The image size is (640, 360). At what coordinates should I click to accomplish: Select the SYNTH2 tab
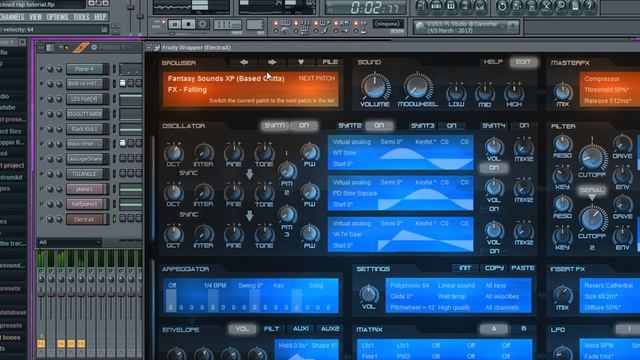(349, 126)
